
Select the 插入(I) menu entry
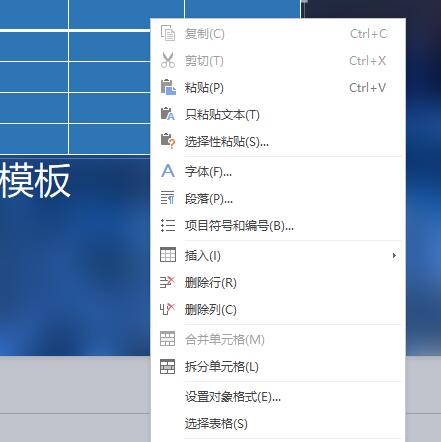coord(278,256)
